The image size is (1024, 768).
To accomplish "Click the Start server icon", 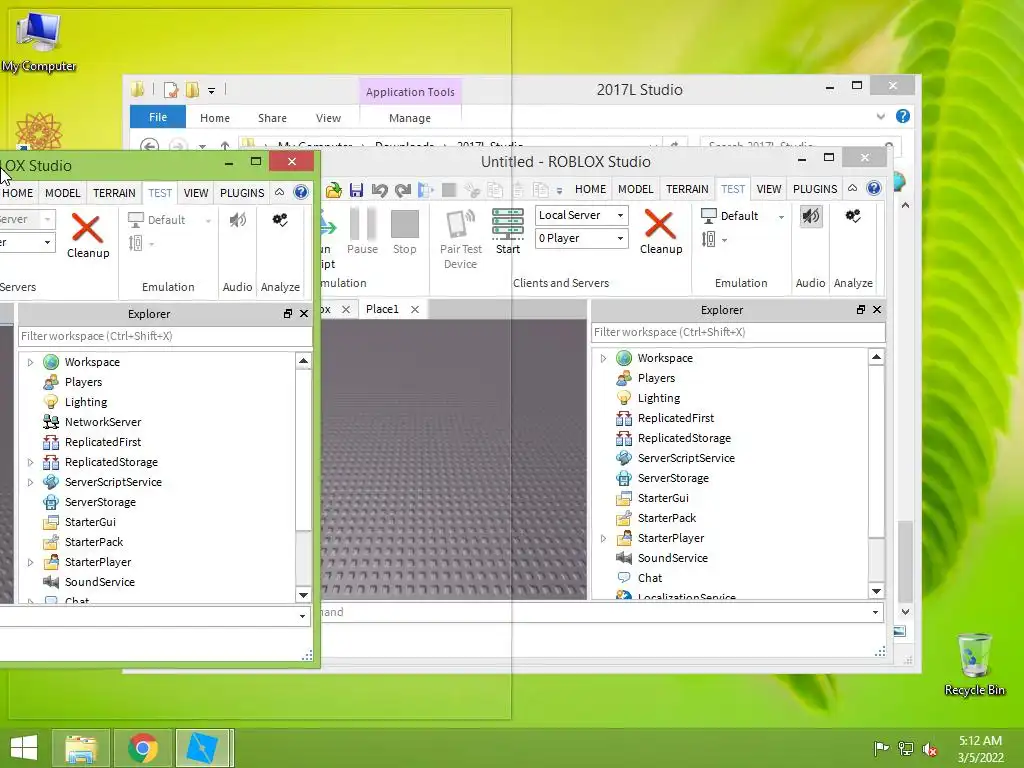I will tap(507, 224).
